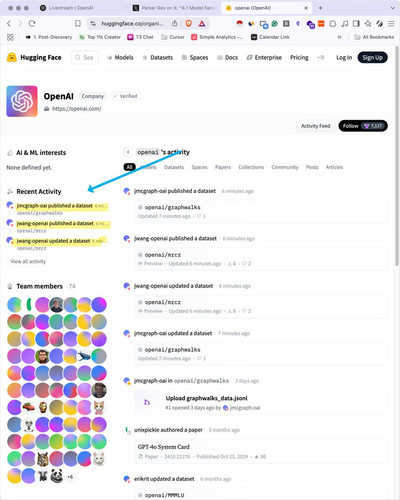
Task: Reload the page with the refresh icon
Action: tap(32, 23)
